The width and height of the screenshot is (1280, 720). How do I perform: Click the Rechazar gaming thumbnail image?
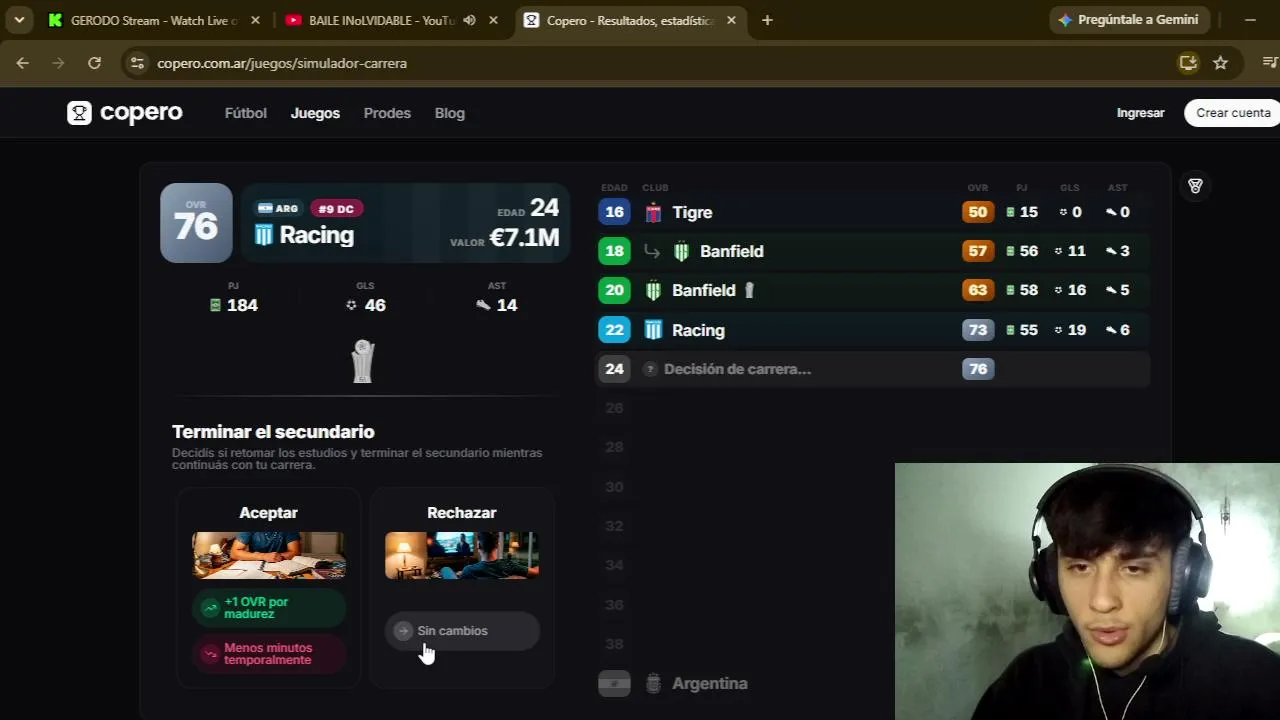[x=462, y=555]
